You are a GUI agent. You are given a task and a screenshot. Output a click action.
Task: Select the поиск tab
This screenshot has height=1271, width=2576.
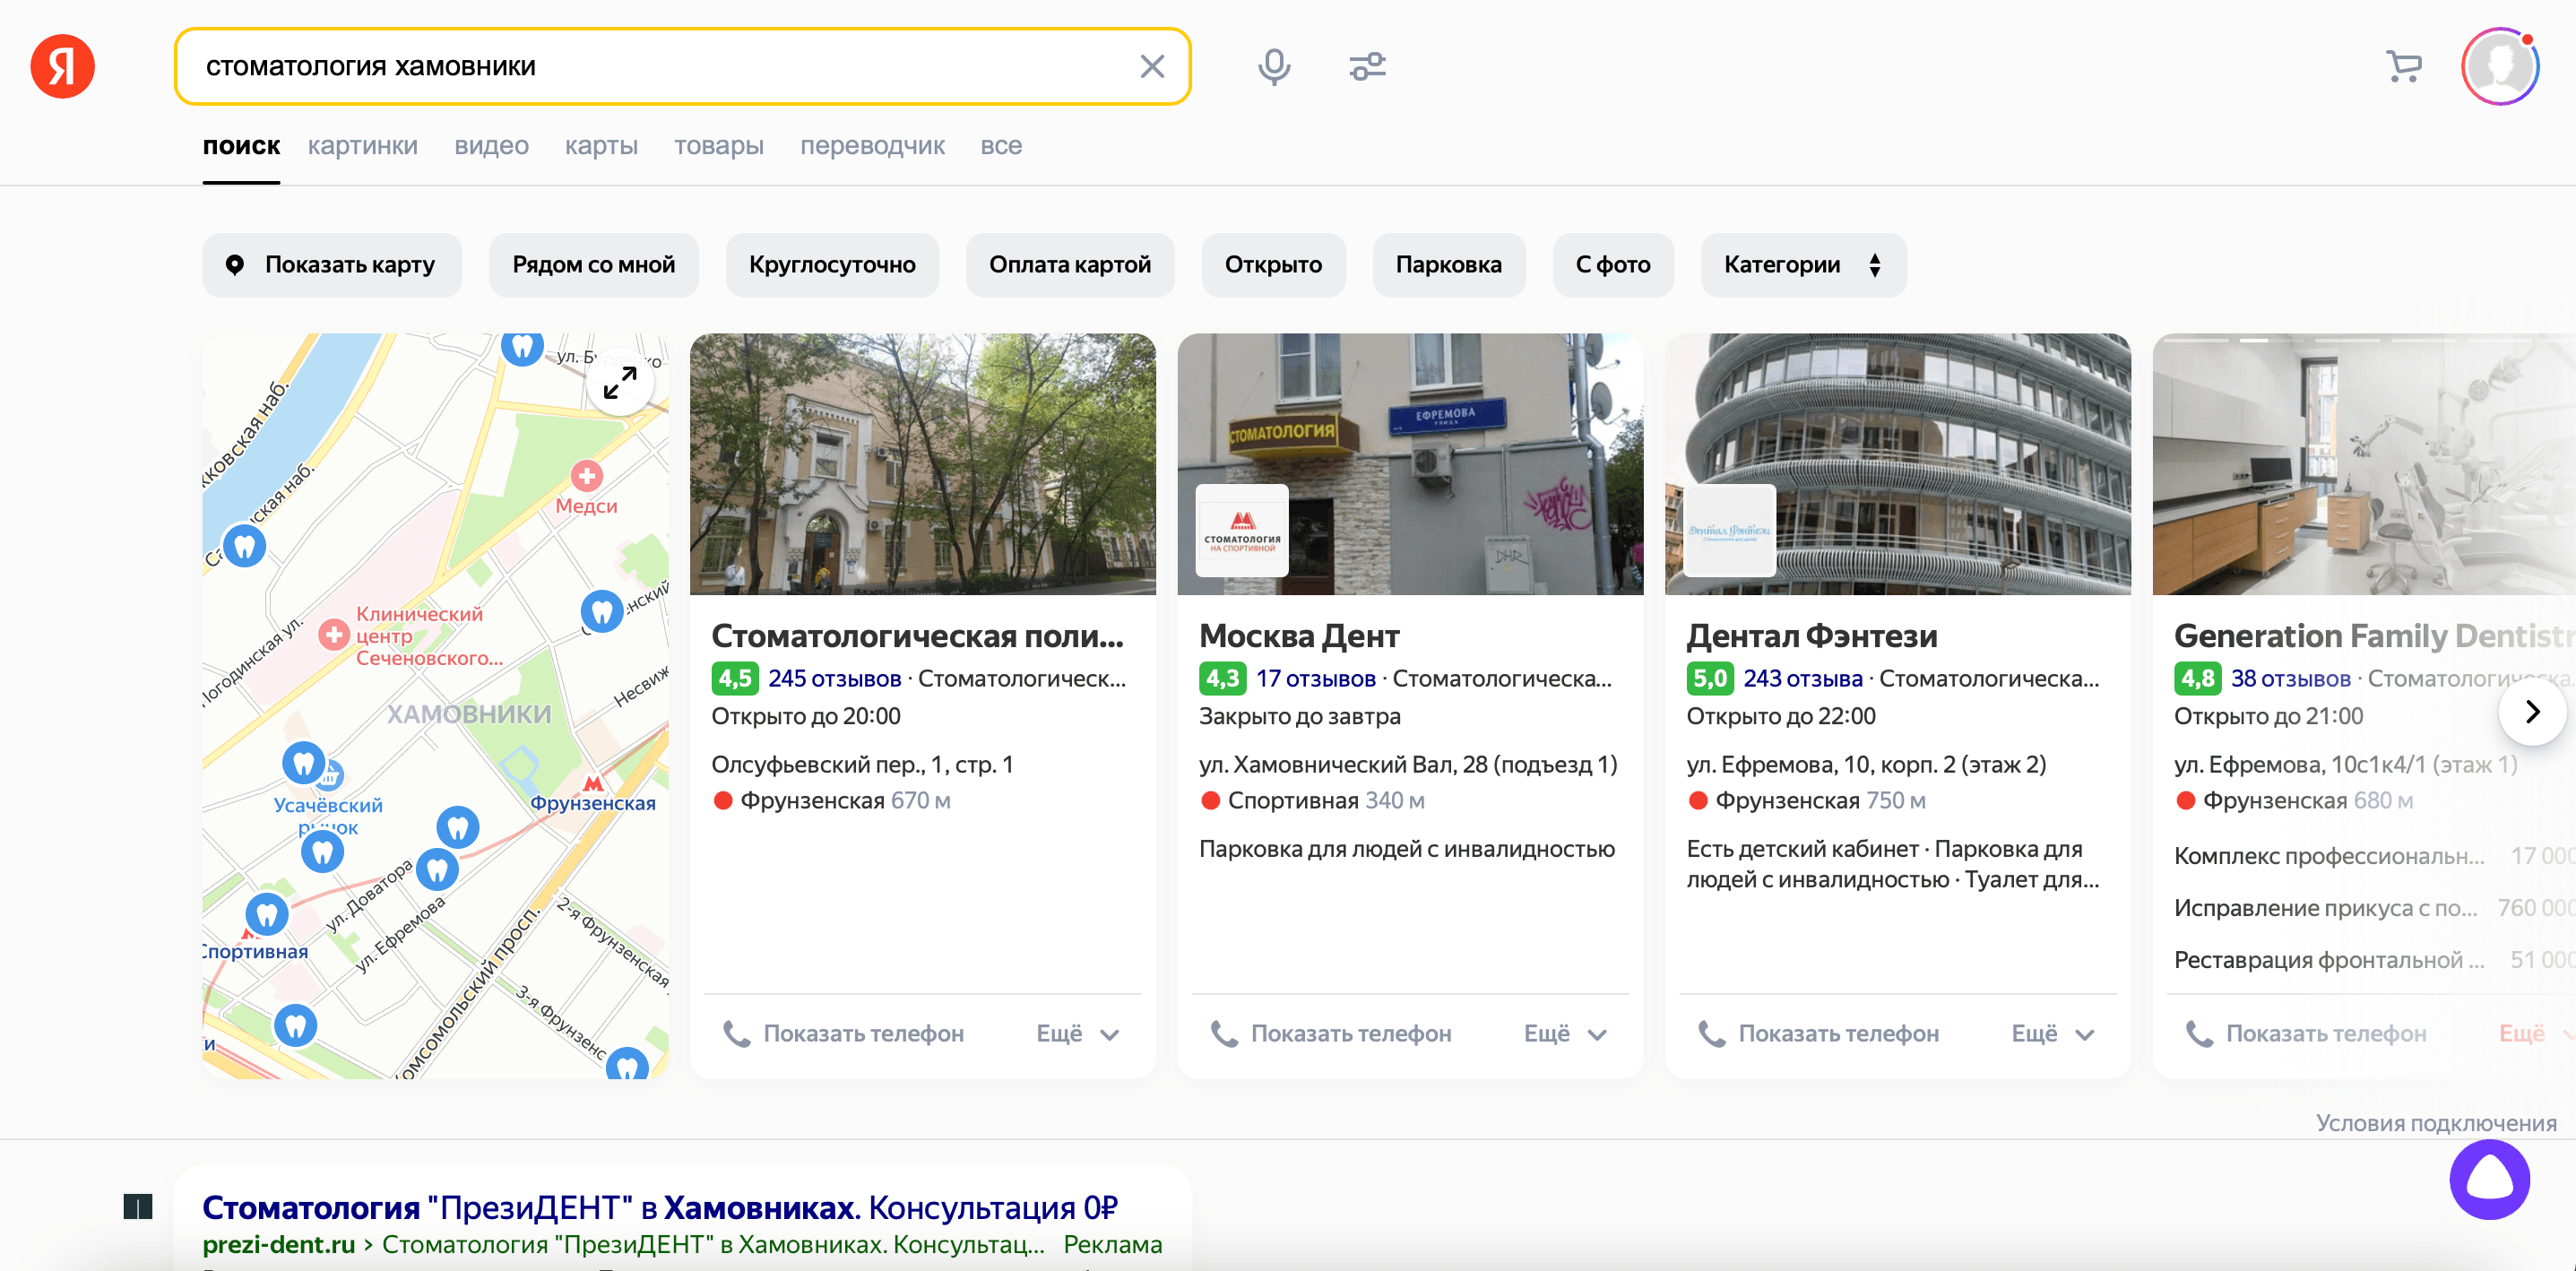coord(241,145)
